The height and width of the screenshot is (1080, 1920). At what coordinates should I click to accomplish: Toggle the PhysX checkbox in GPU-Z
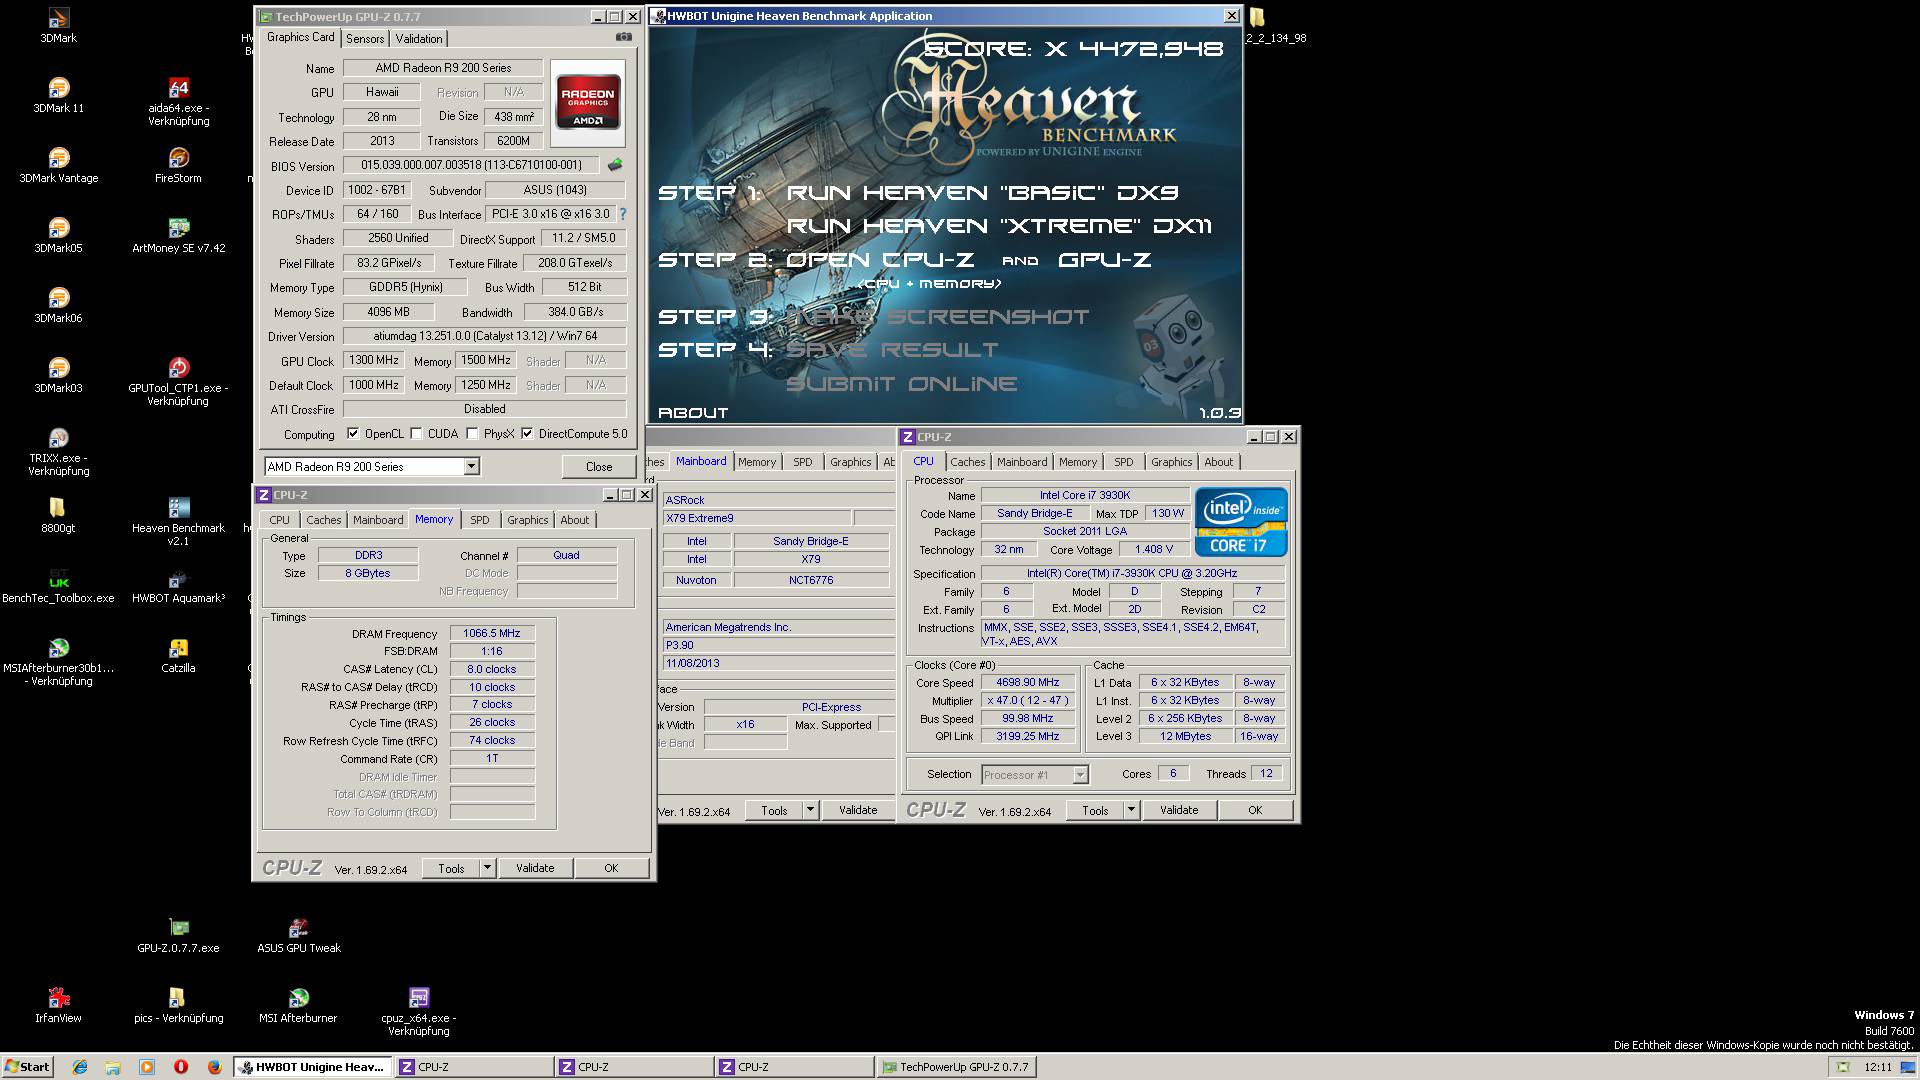pos(472,434)
